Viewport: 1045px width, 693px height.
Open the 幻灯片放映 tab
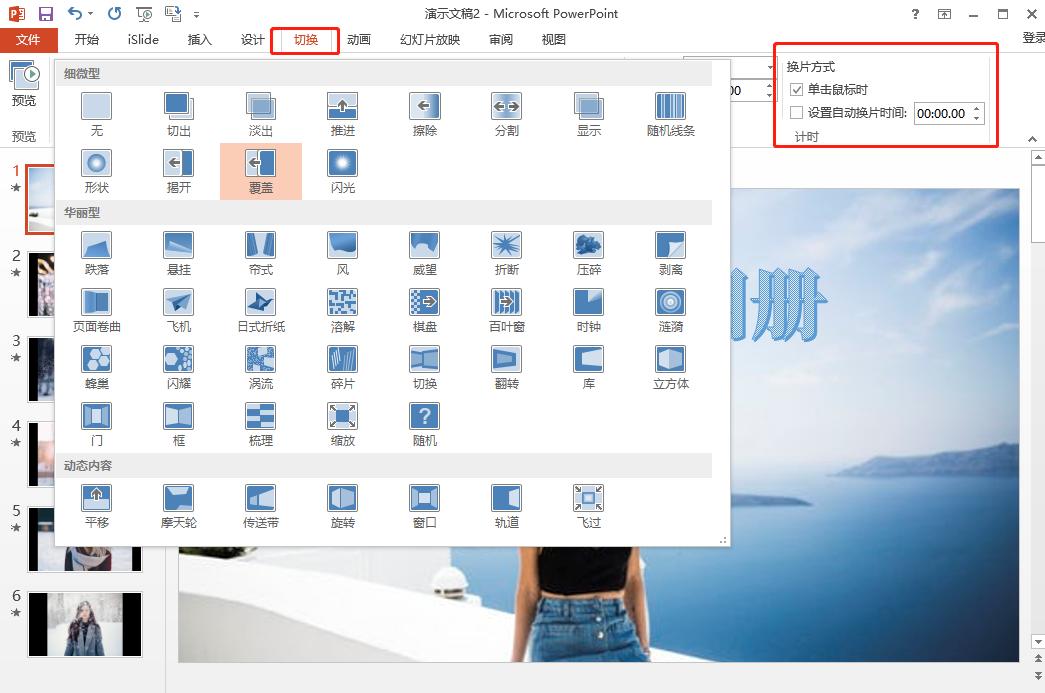point(430,40)
